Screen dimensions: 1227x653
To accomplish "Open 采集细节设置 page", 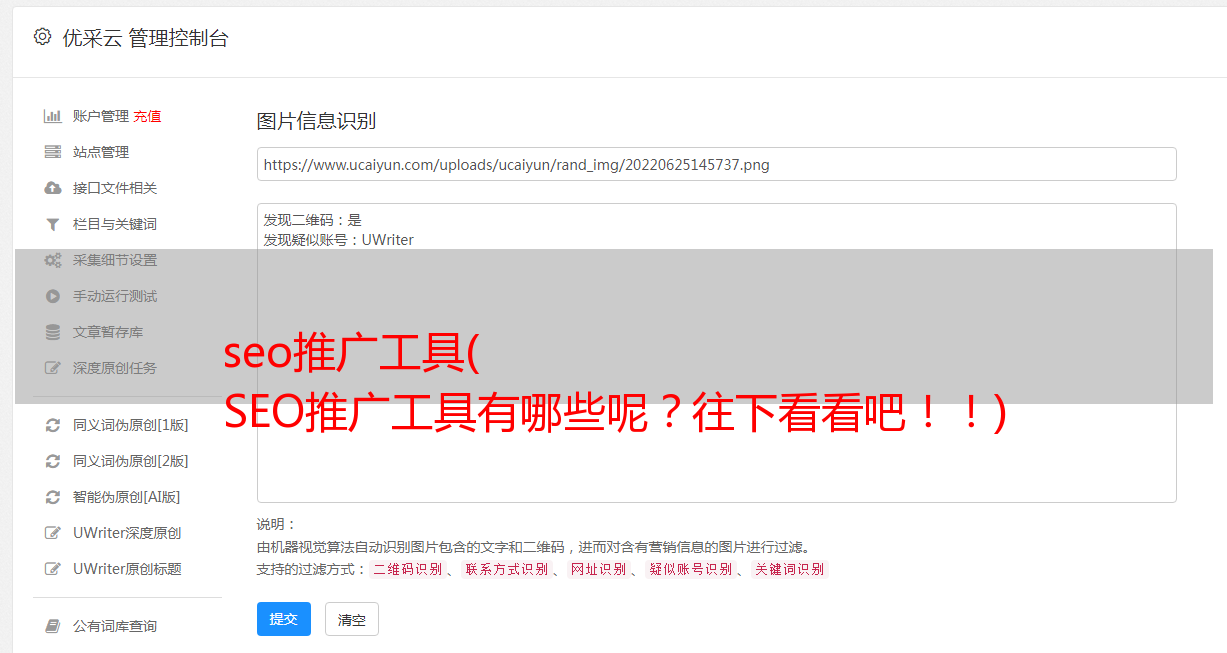I will pos(115,260).
